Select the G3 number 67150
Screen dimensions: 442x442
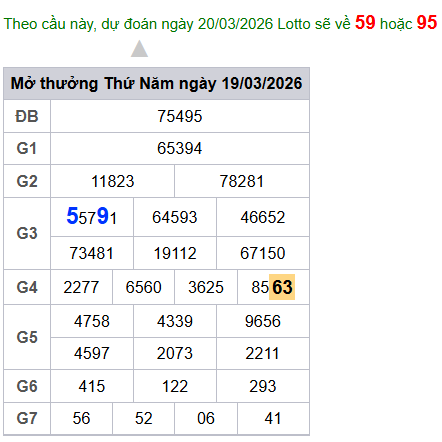pos(263,253)
